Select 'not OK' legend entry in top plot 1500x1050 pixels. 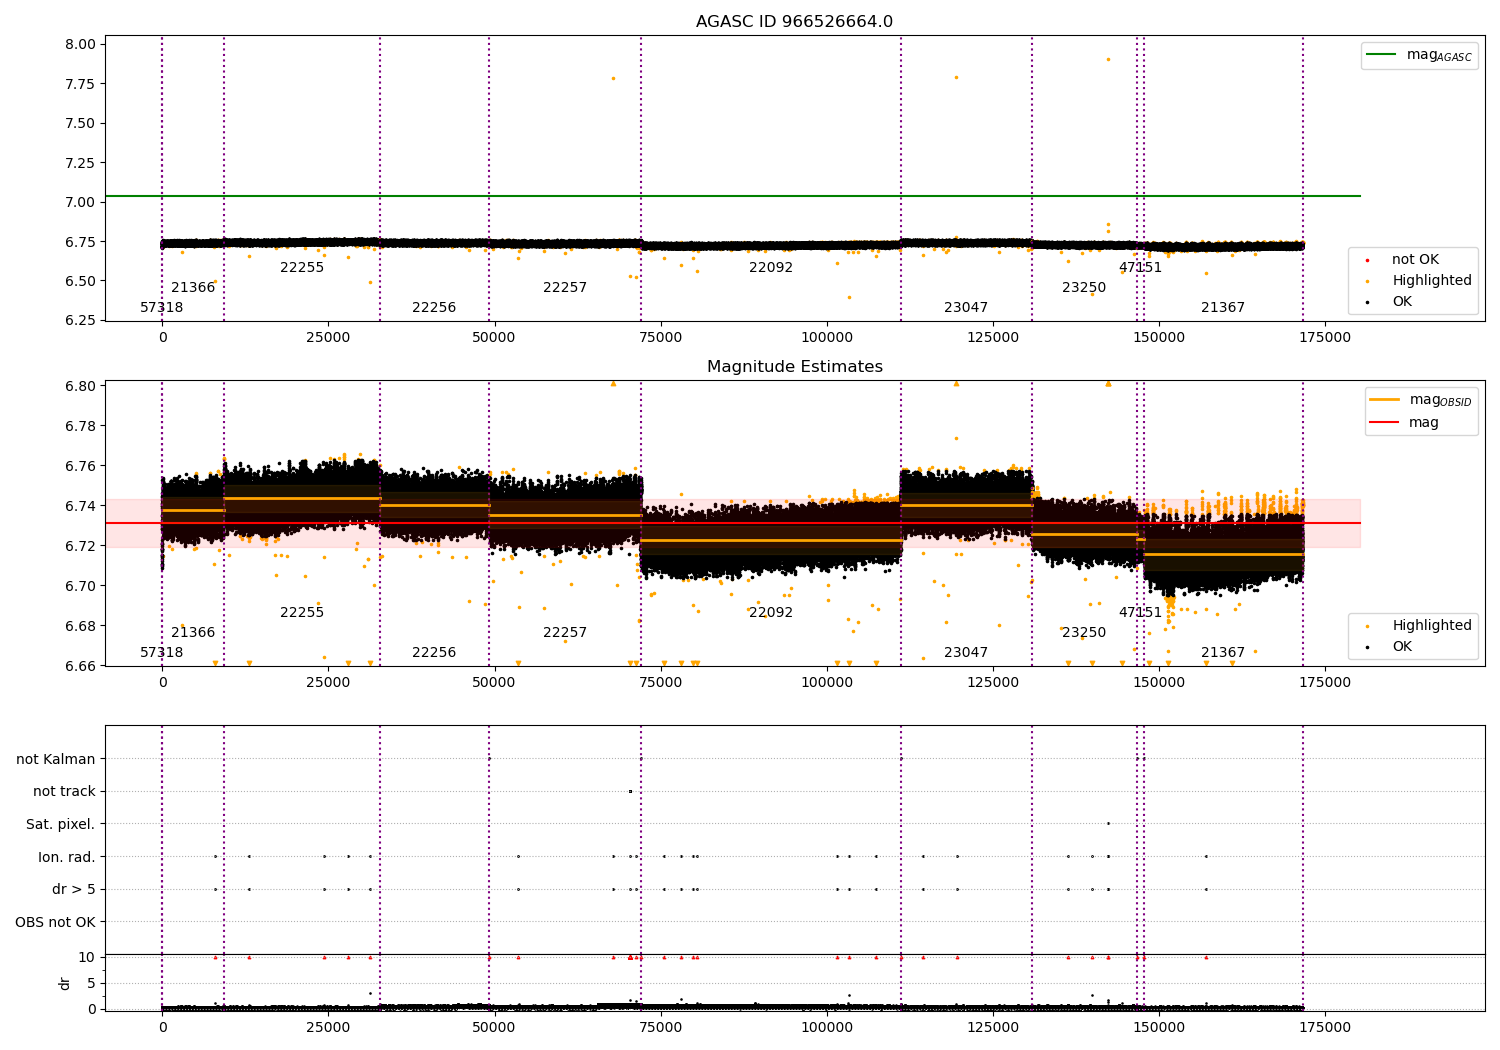click(x=1415, y=260)
